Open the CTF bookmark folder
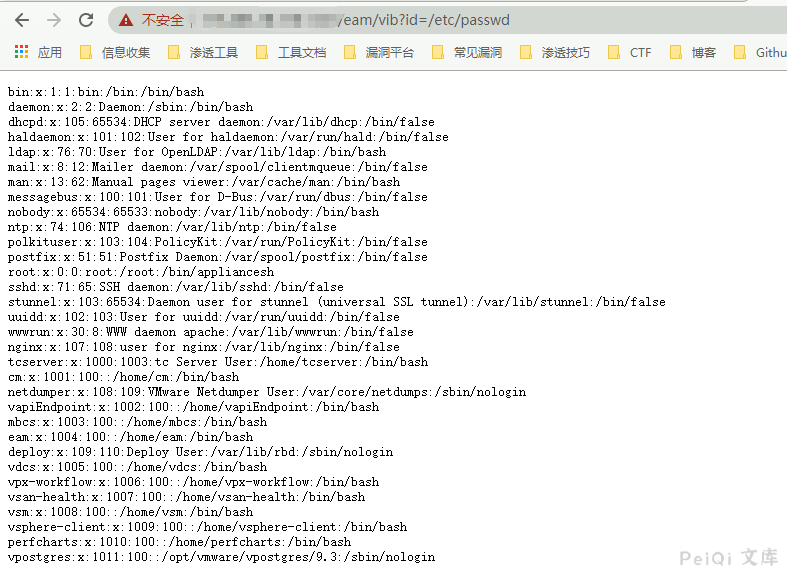Viewport: 787px width, 587px height. point(630,52)
